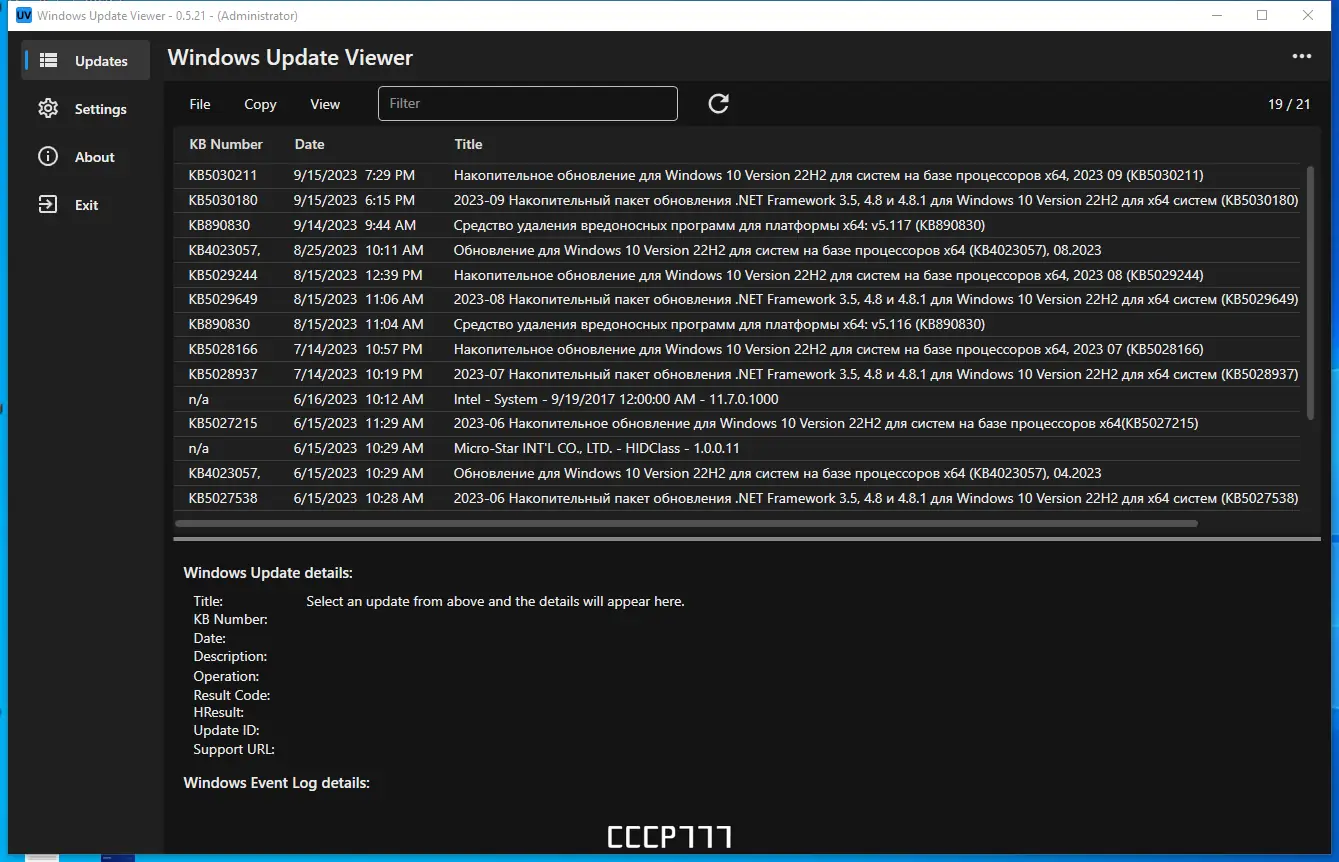Select the Intel - System driver row

738,399
